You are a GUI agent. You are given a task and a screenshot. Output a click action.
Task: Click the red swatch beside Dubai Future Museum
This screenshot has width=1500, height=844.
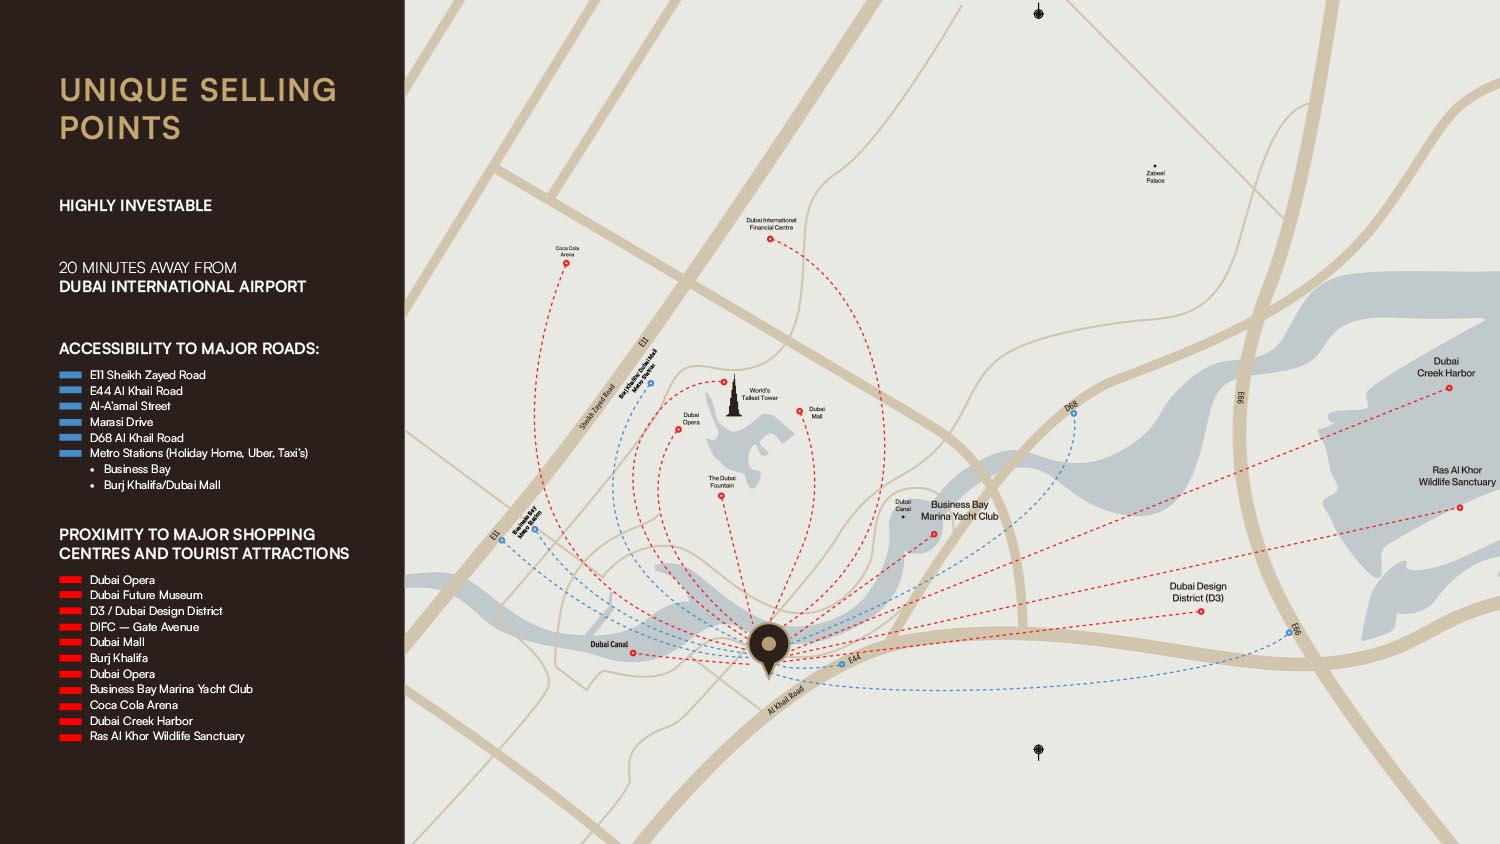click(70, 596)
